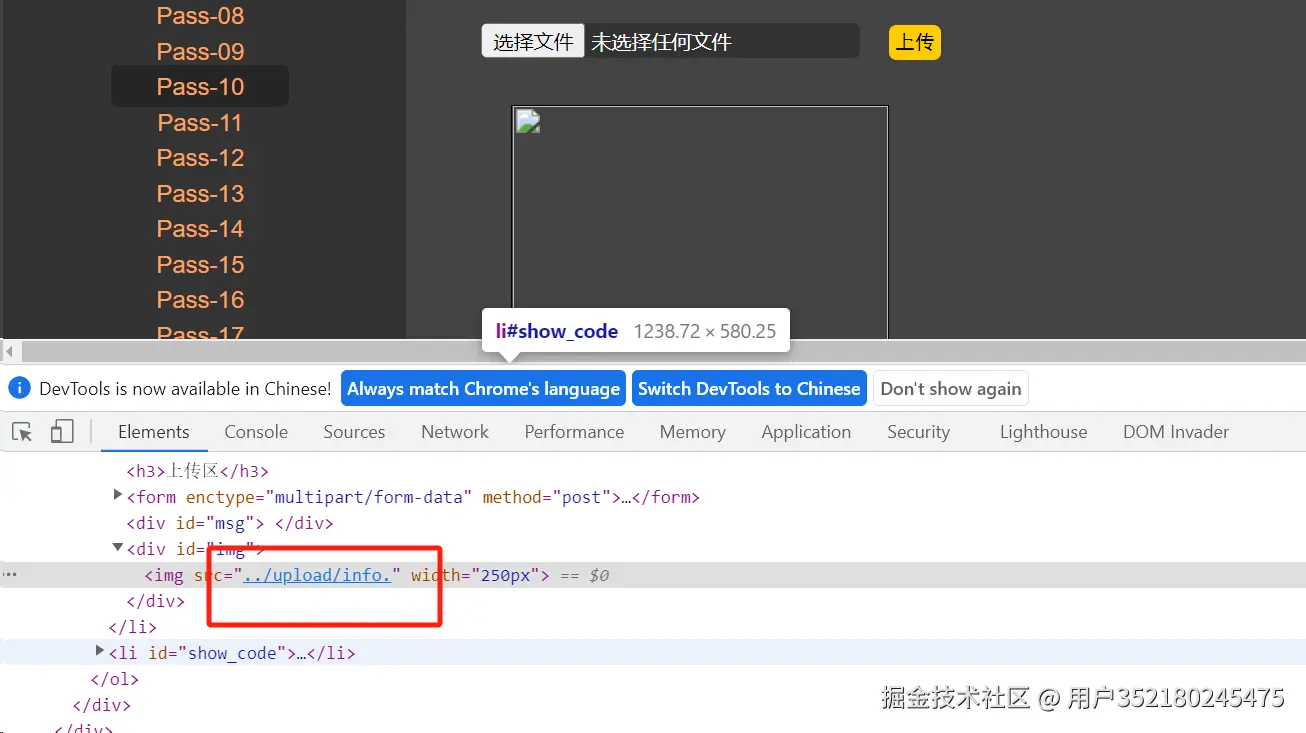
Task: Open Pass-13 in the sidebar
Action: [x=200, y=193]
